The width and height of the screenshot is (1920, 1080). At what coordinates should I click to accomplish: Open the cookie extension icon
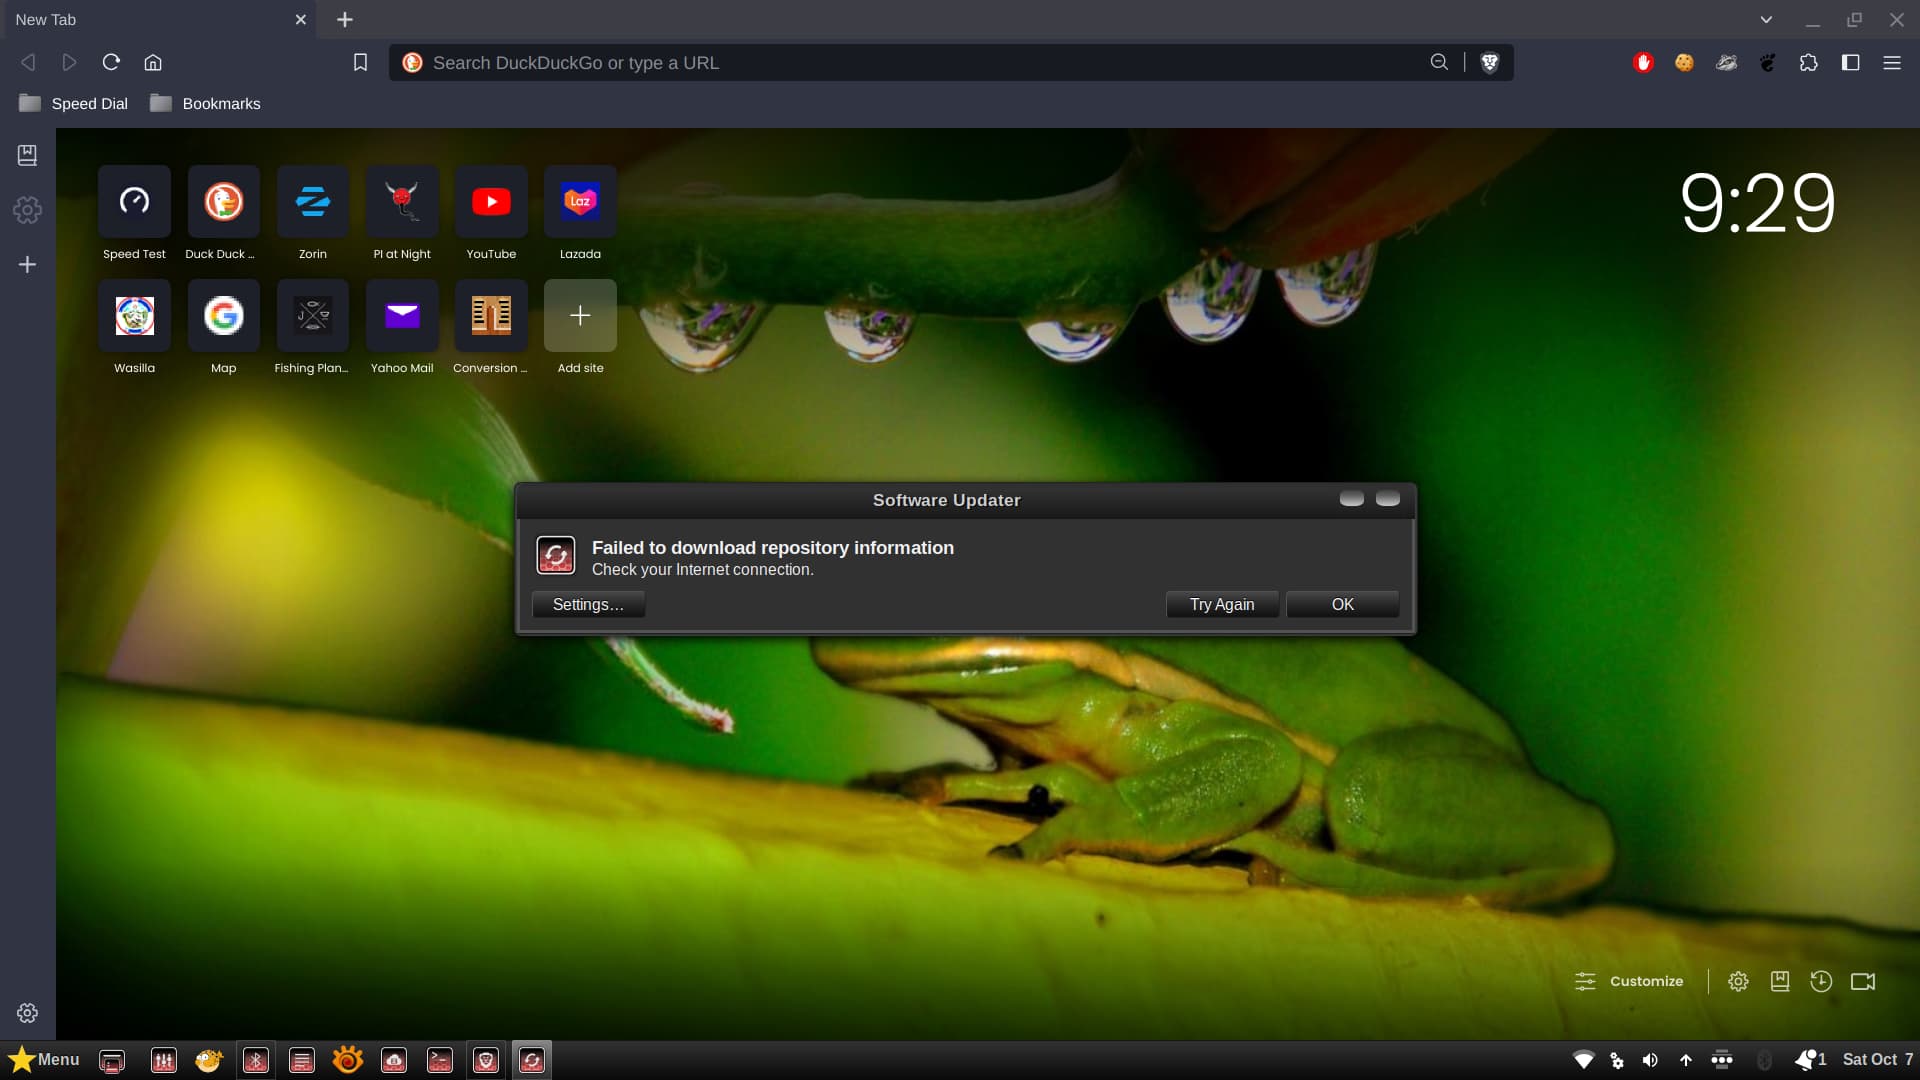(1684, 62)
